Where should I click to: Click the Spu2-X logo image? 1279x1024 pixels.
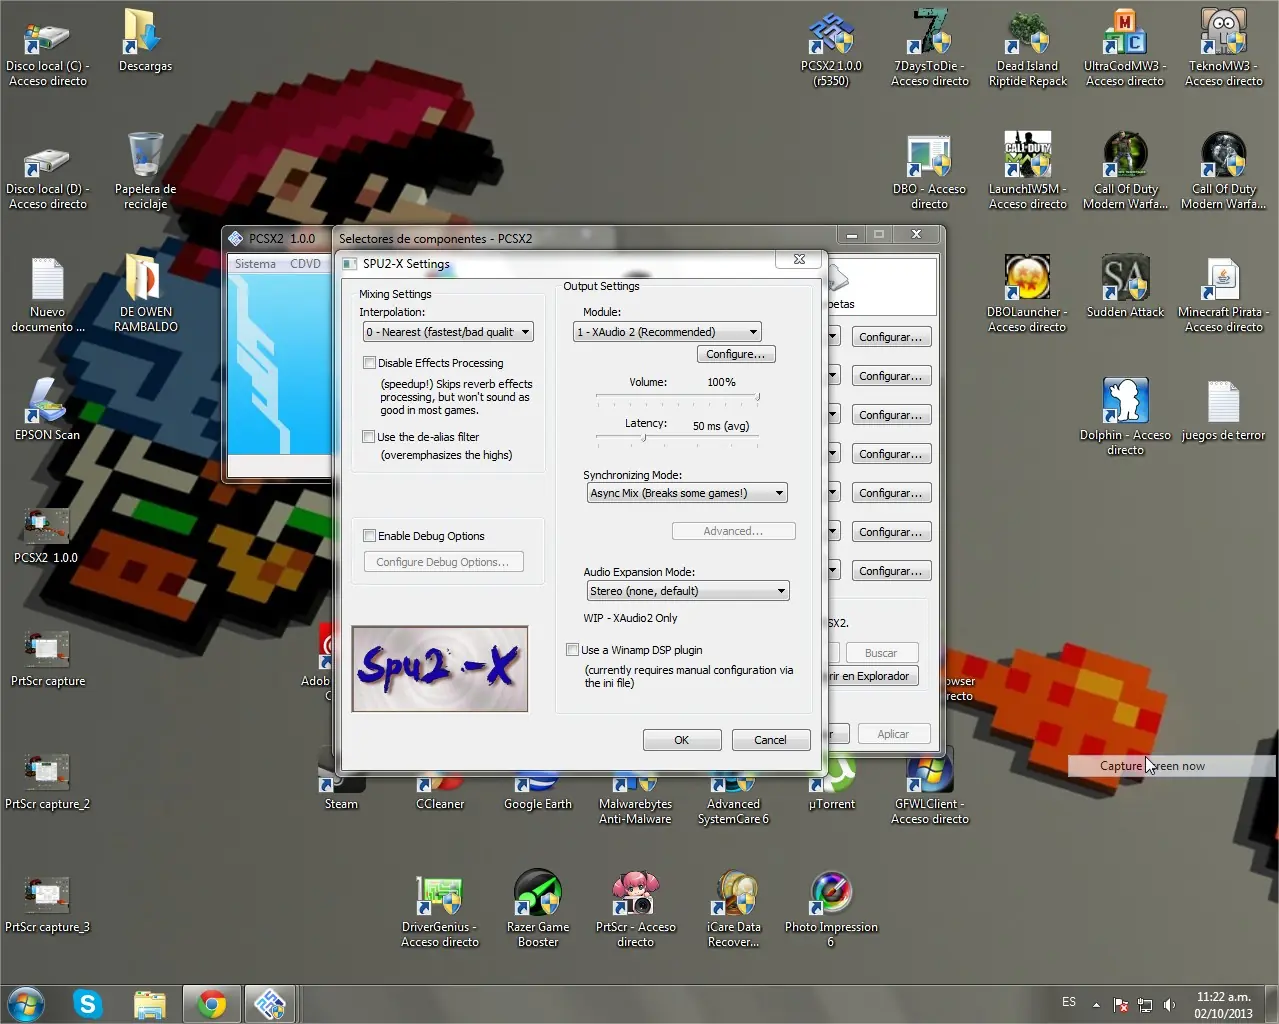[440, 669]
